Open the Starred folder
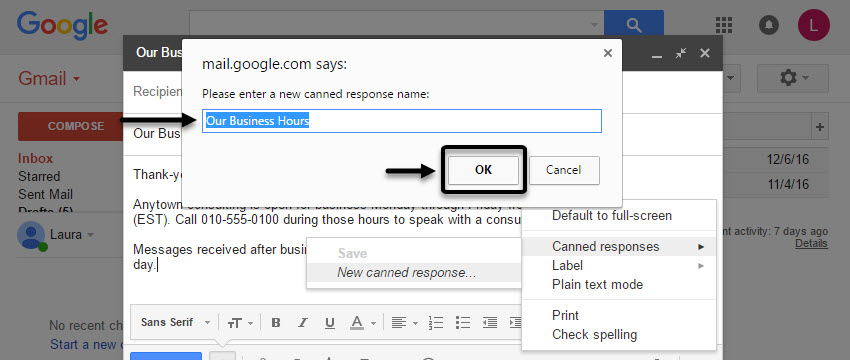This screenshot has width=850, height=360. (39, 176)
